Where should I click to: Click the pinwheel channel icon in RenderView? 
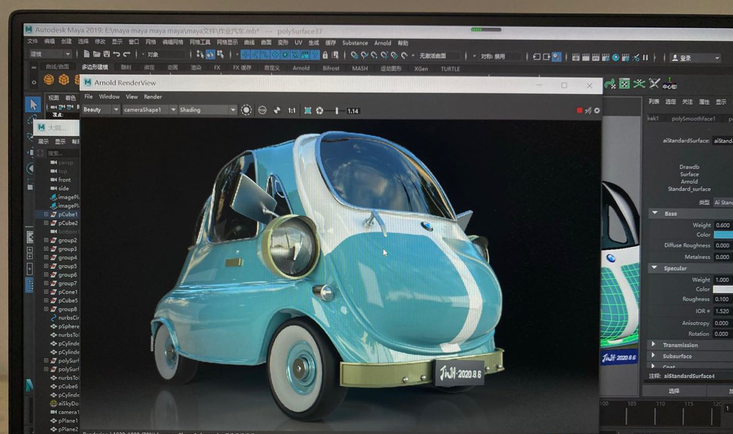(277, 110)
